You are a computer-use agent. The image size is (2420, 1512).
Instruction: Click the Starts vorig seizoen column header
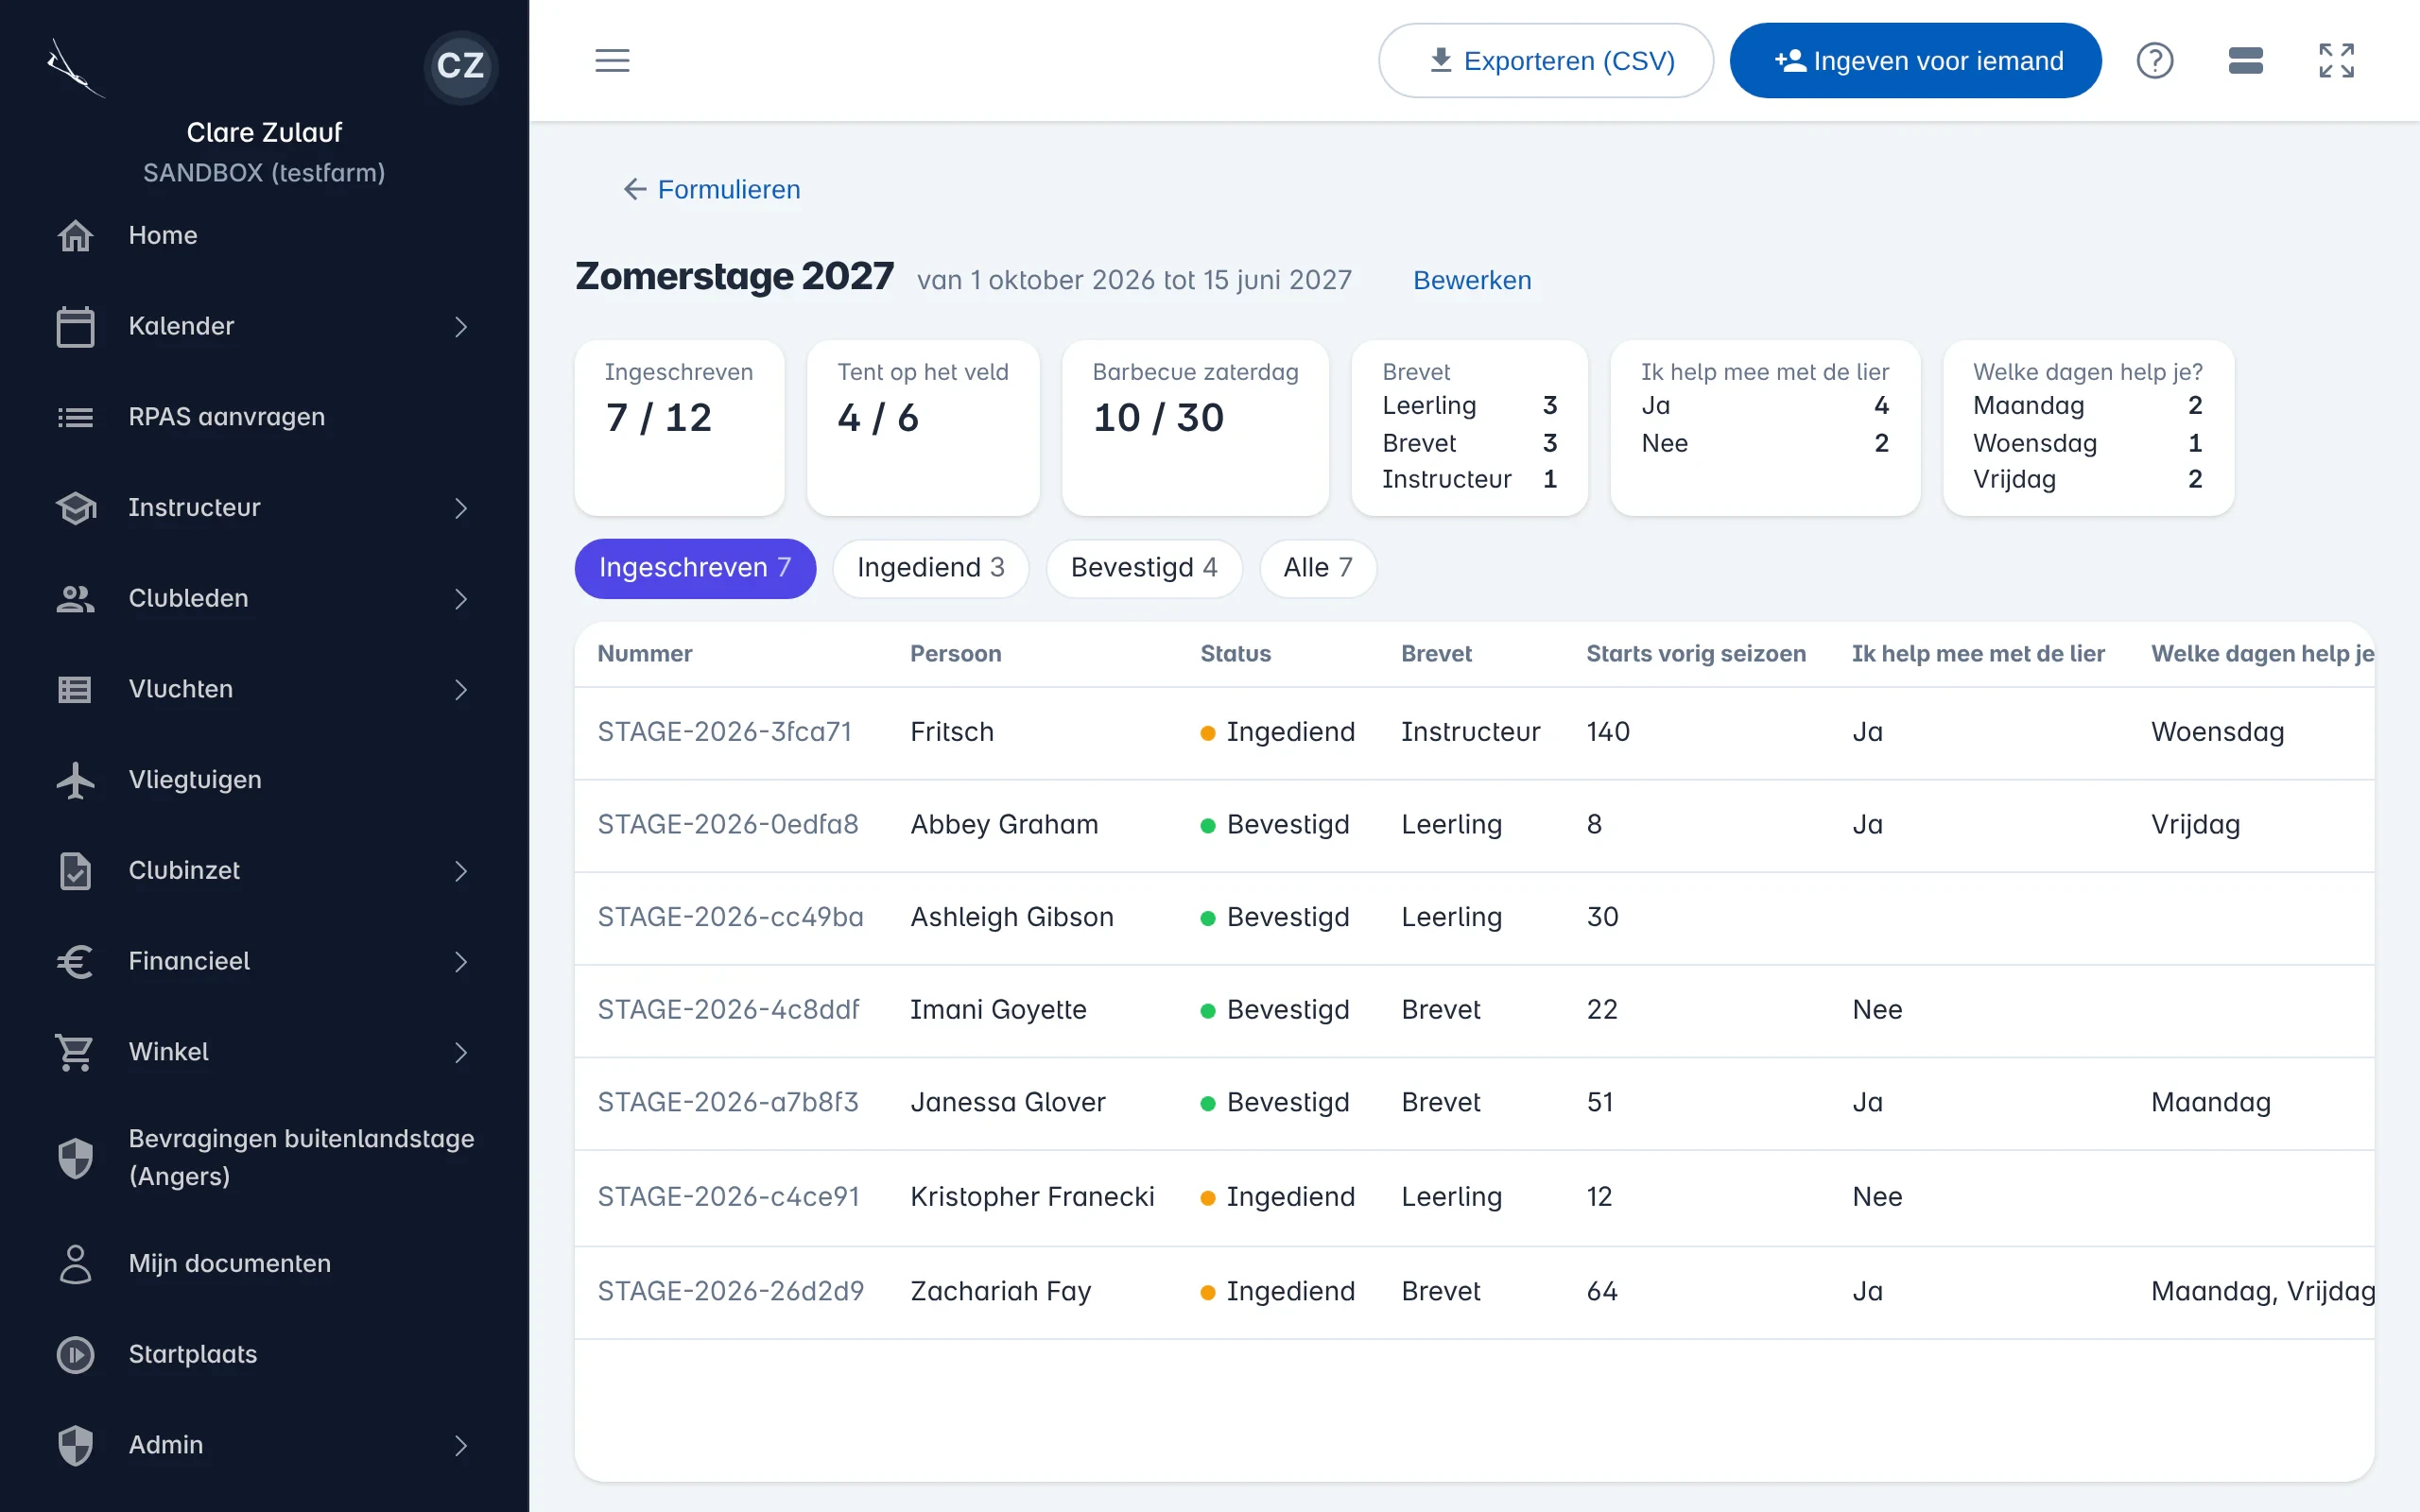1695,653
